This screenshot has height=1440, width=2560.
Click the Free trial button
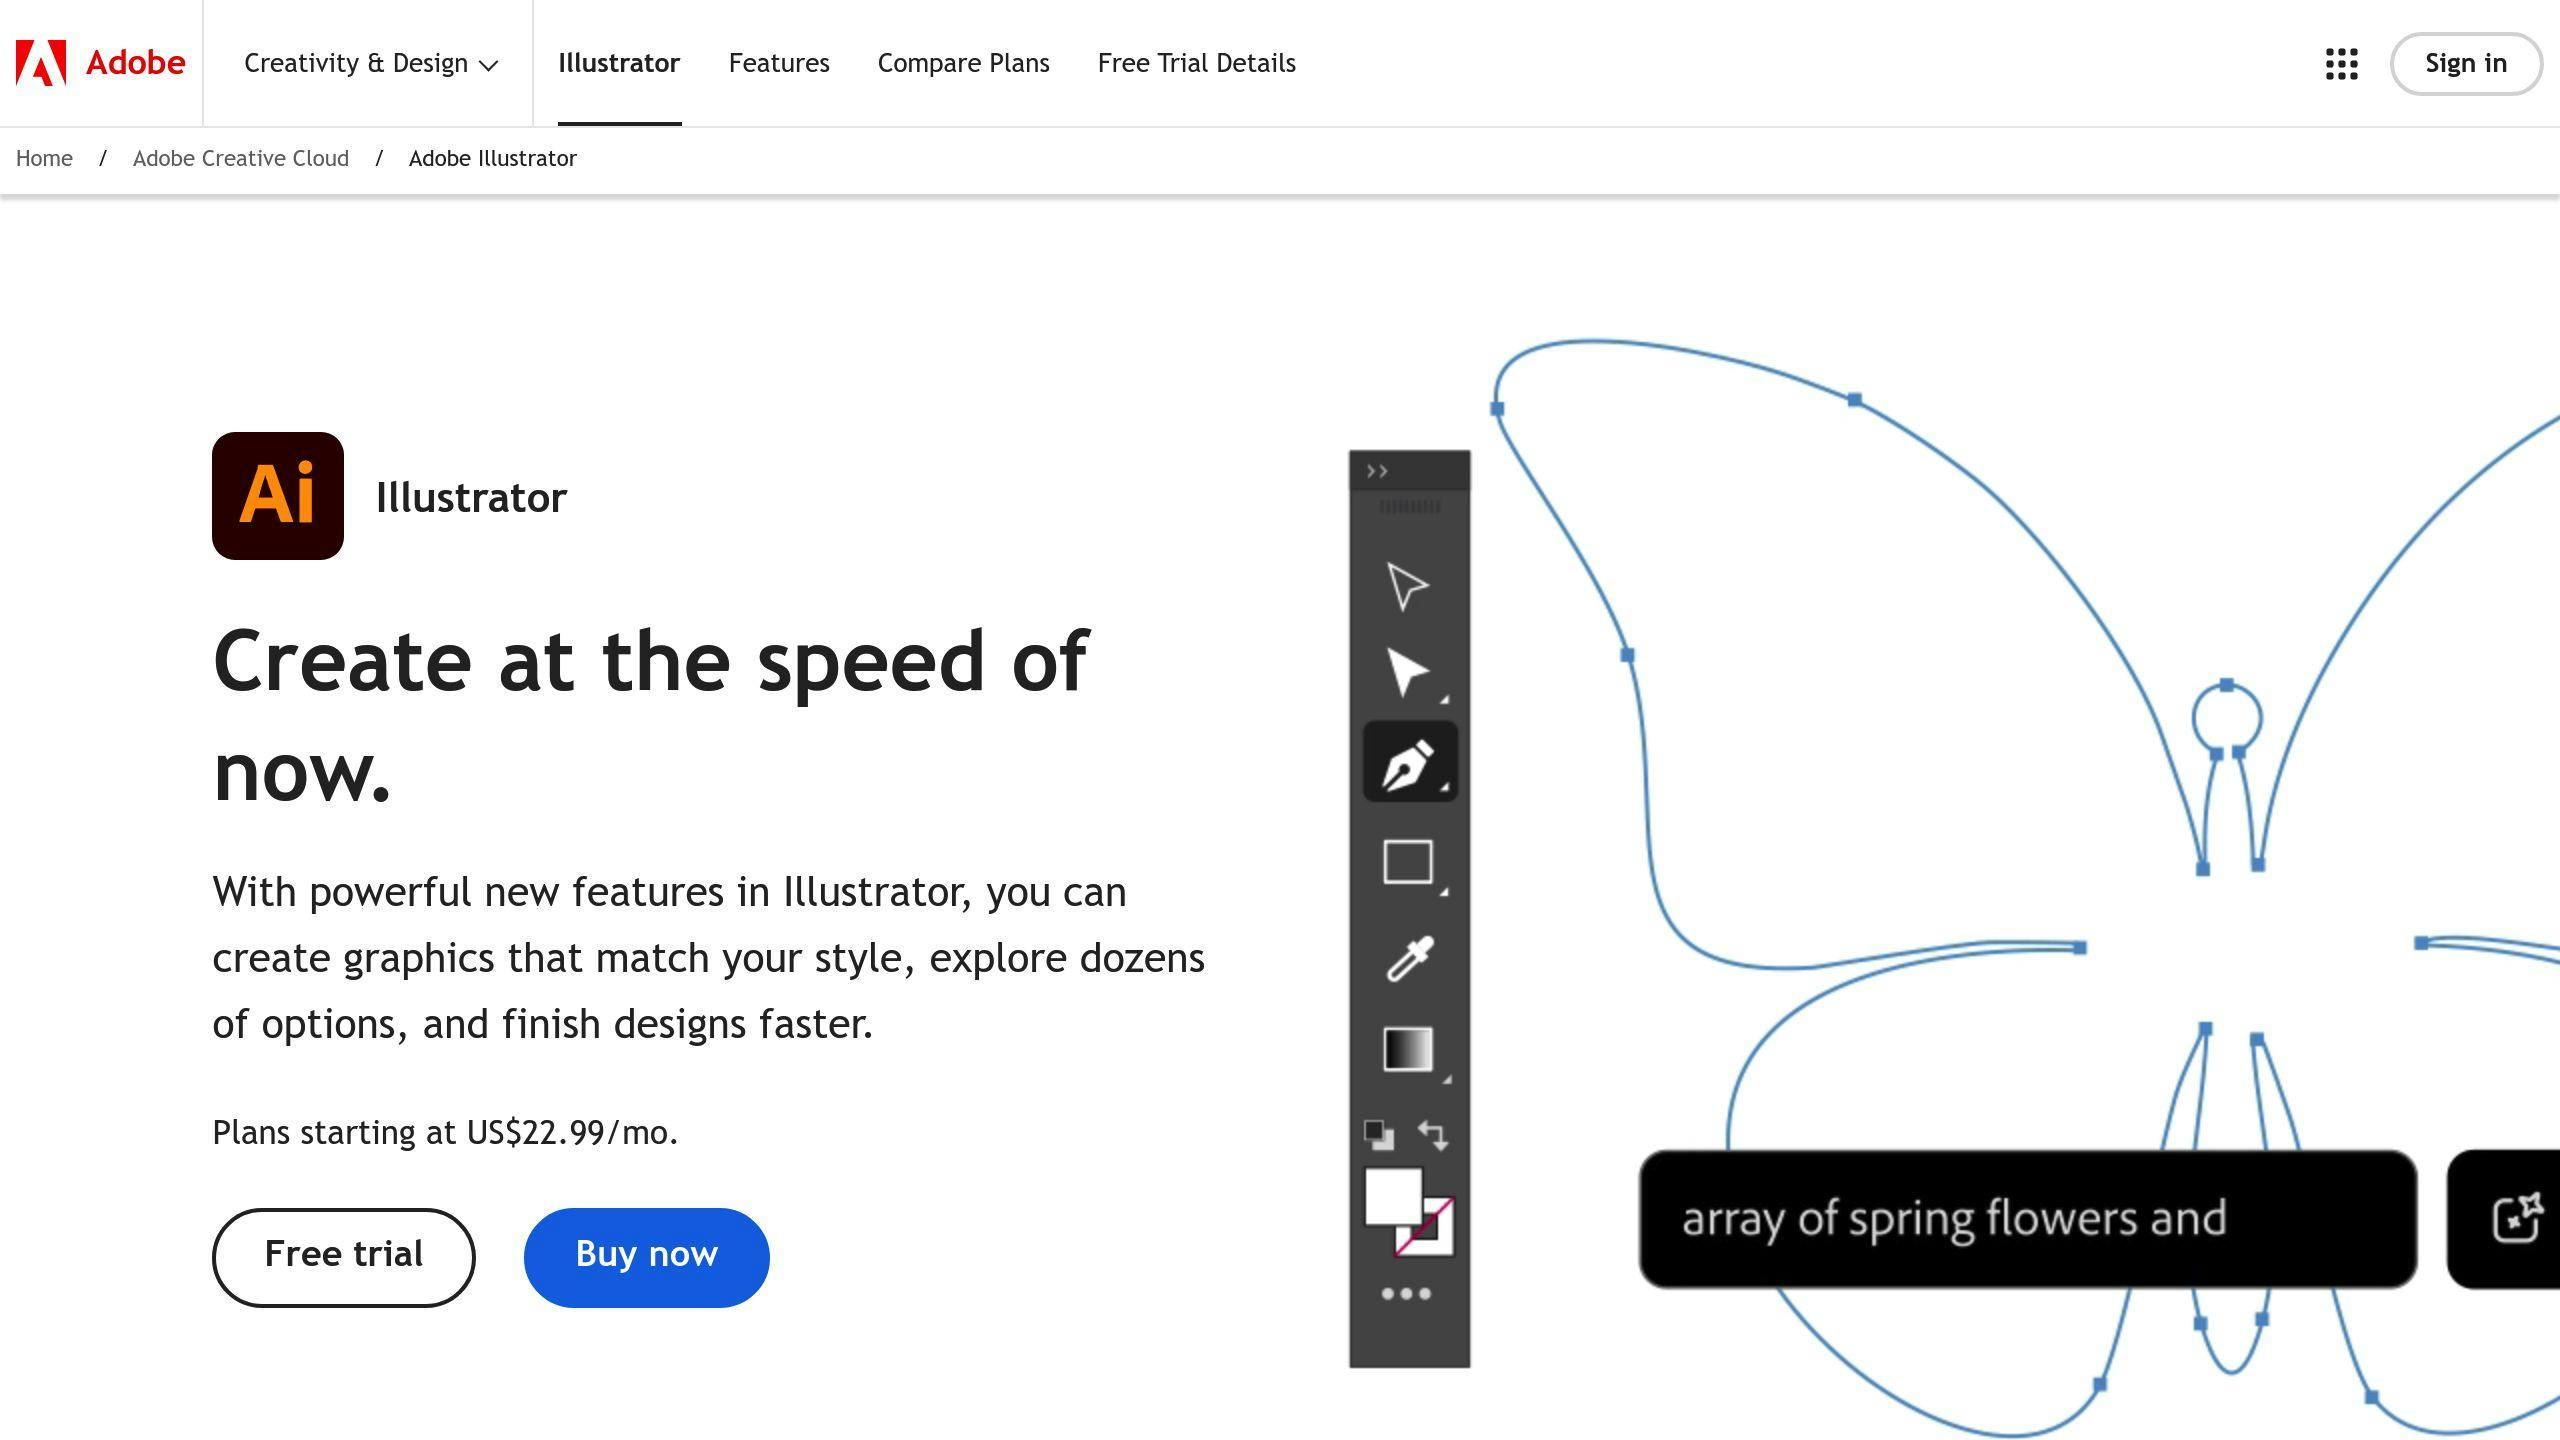[344, 1257]
